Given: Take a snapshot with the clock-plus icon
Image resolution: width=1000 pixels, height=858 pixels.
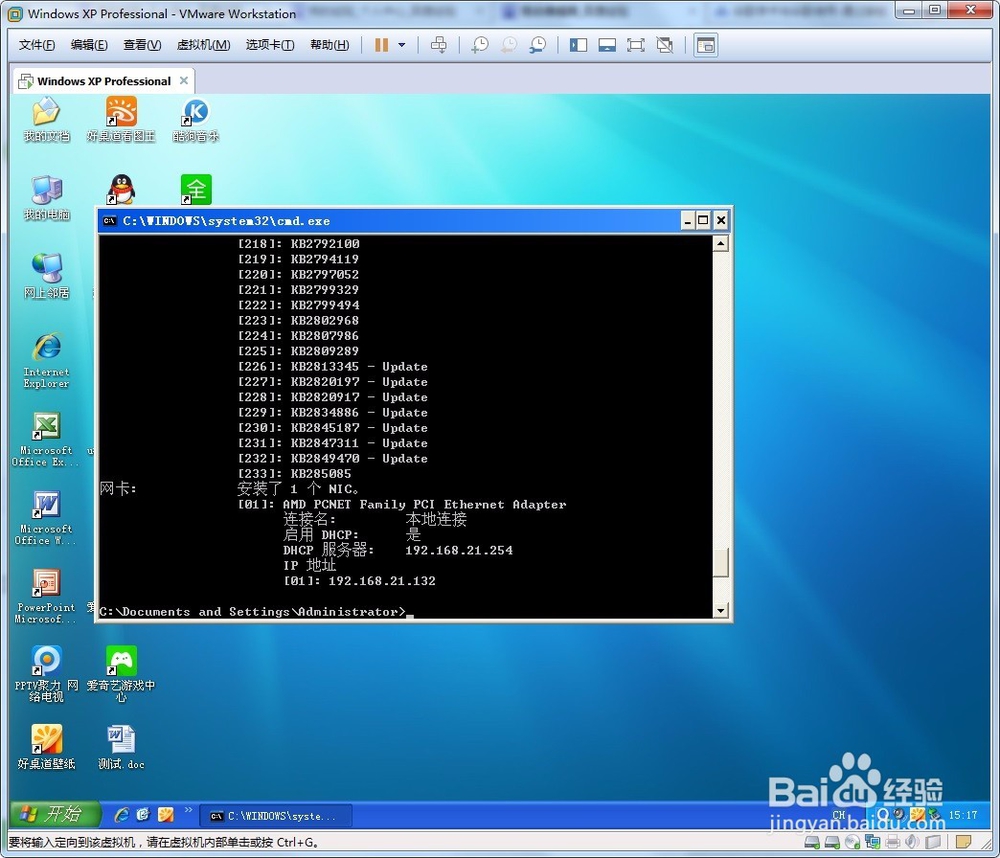Looking at the screenshot, I should 480,45.
